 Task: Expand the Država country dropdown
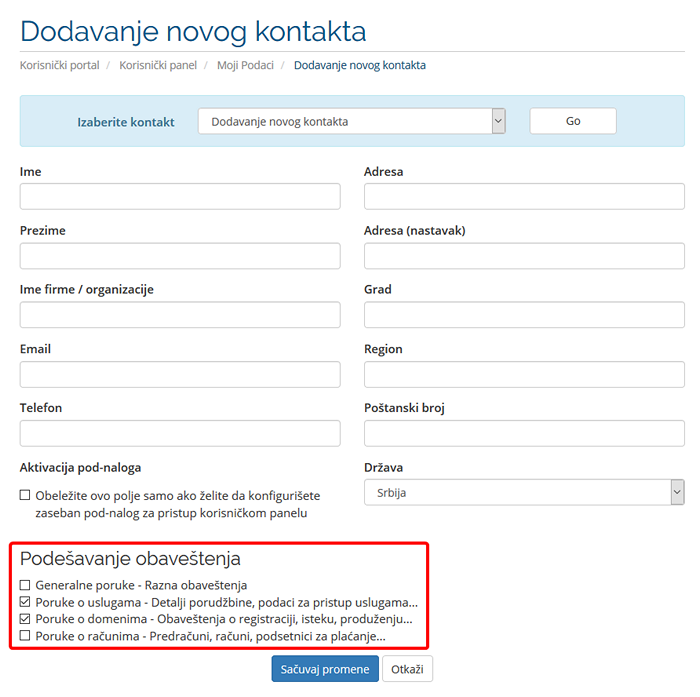[x=523, y=493]
